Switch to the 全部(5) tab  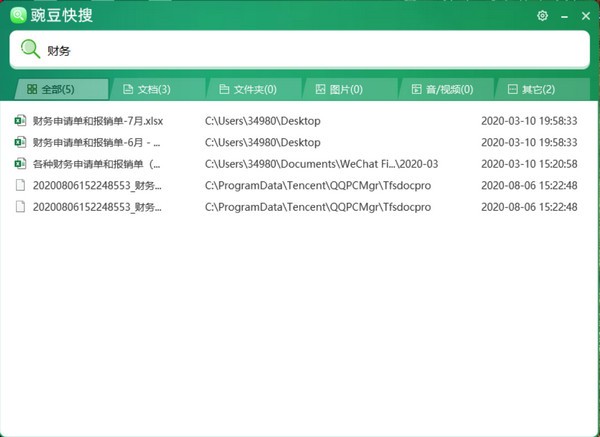point(58,90)
